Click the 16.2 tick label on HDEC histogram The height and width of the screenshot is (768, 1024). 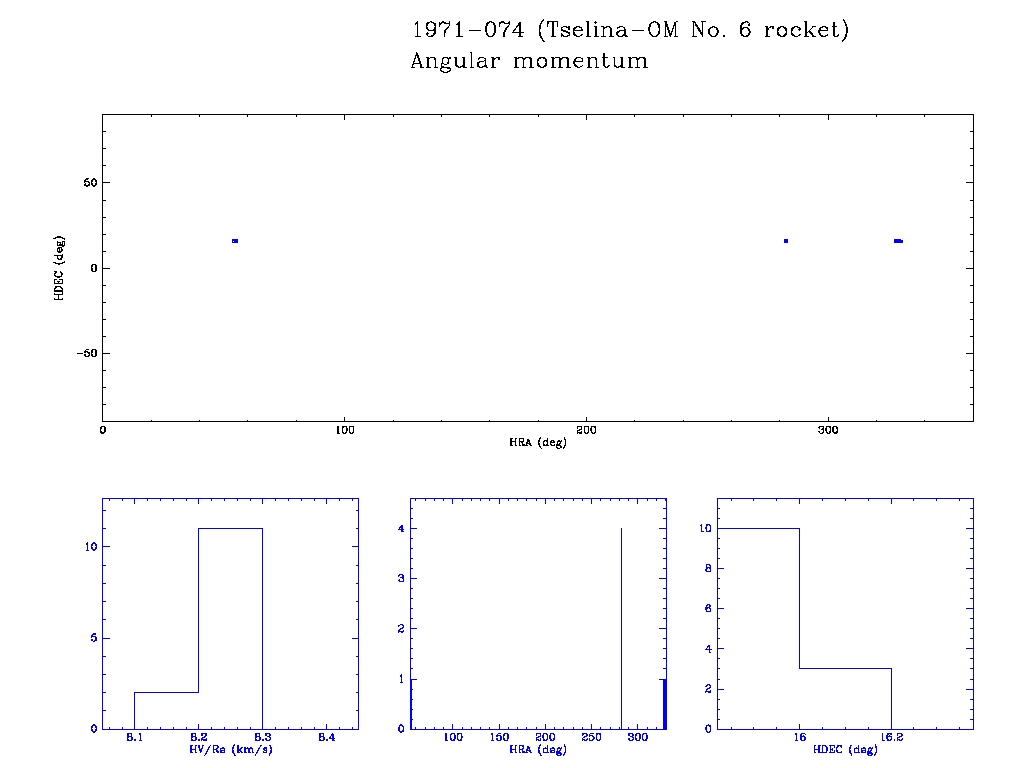891,737
